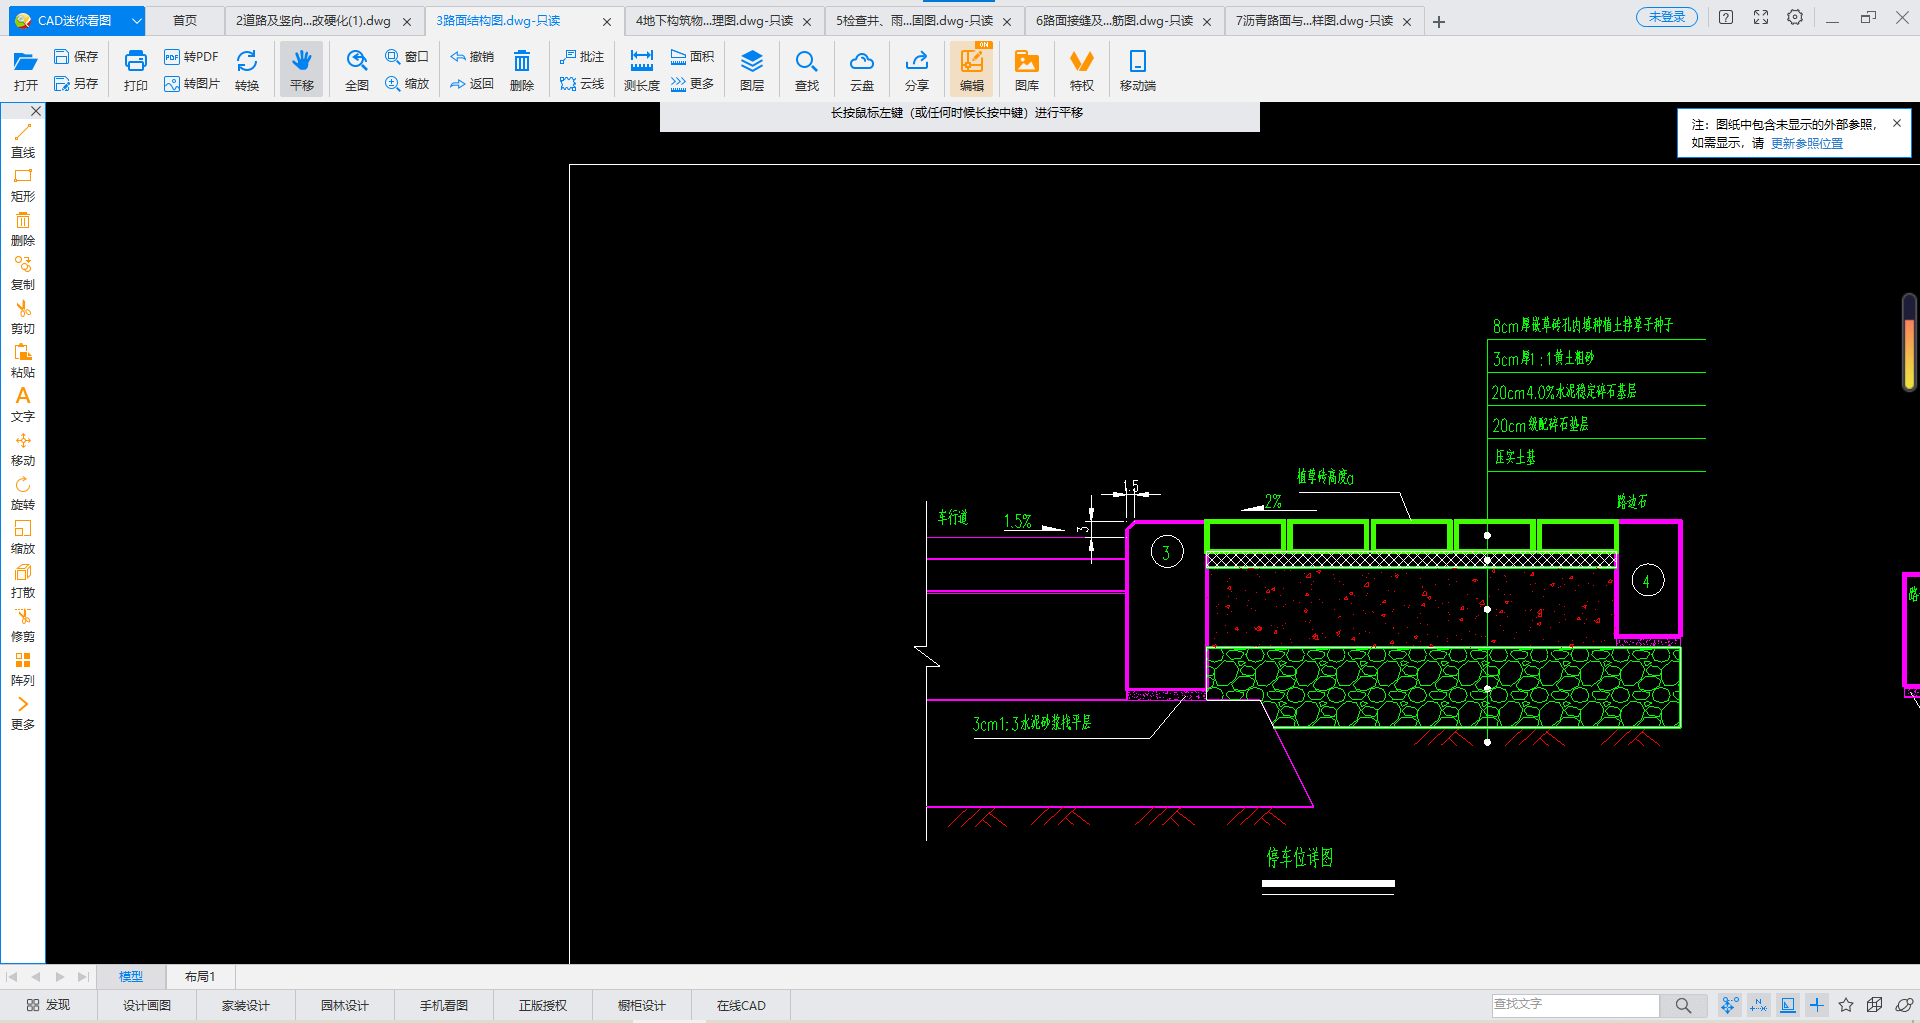The image size is (1920, 1023).
Task: Select the 旋转 rotate tool in sidebar
Action: point(23,493)
